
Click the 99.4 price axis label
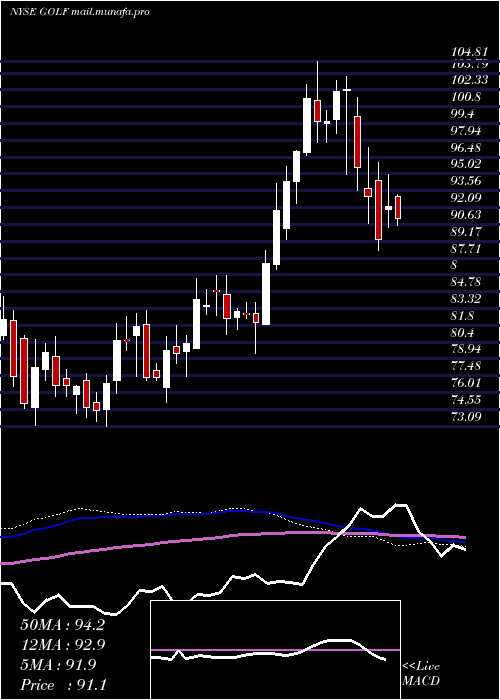point(462,114)
